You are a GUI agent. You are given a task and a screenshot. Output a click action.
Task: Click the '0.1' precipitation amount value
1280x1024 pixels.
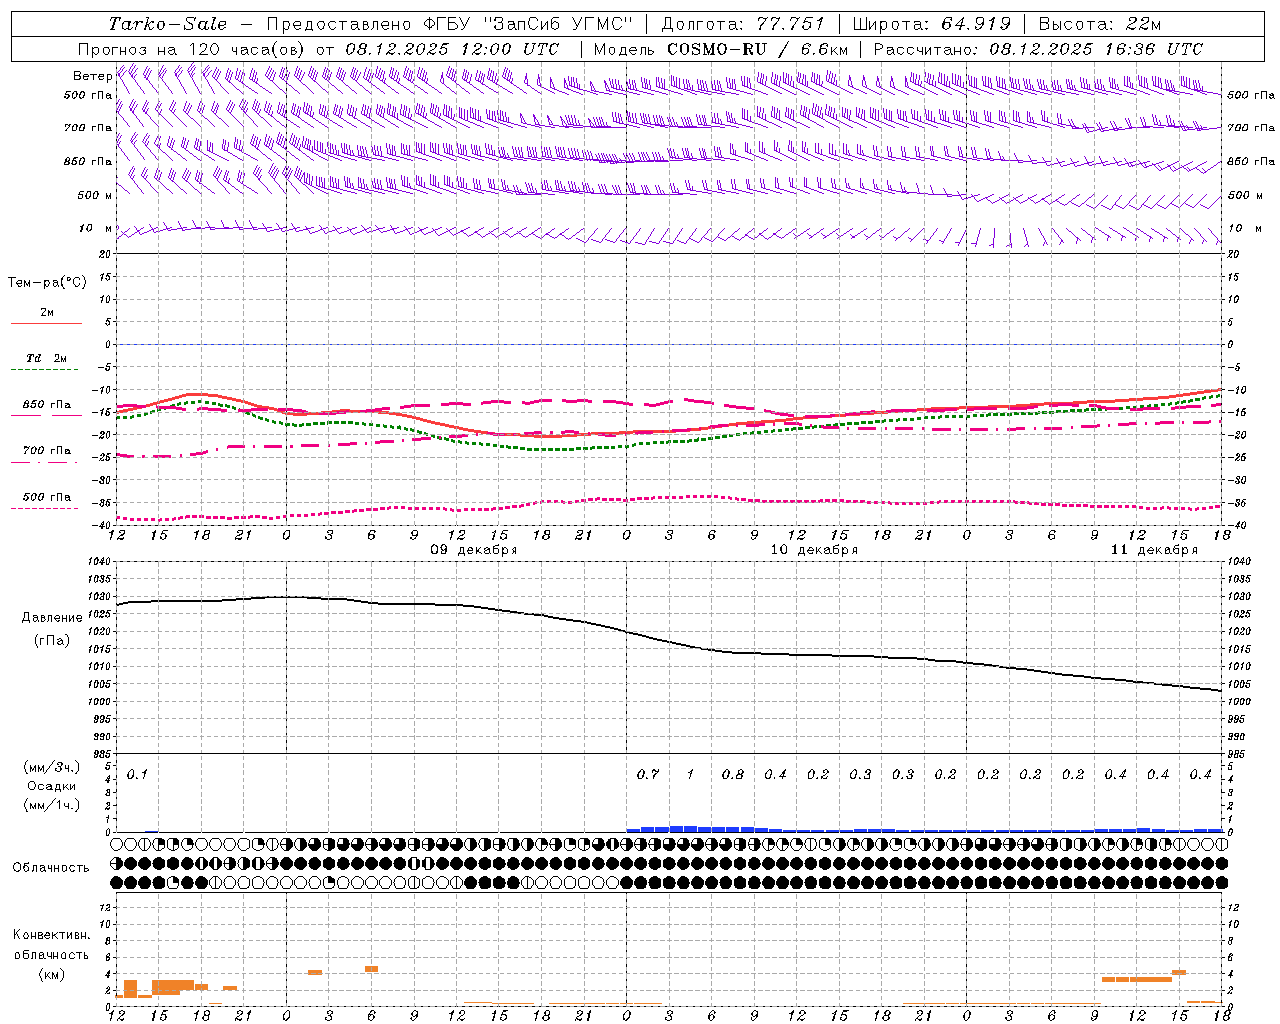[x=137, y=774]
